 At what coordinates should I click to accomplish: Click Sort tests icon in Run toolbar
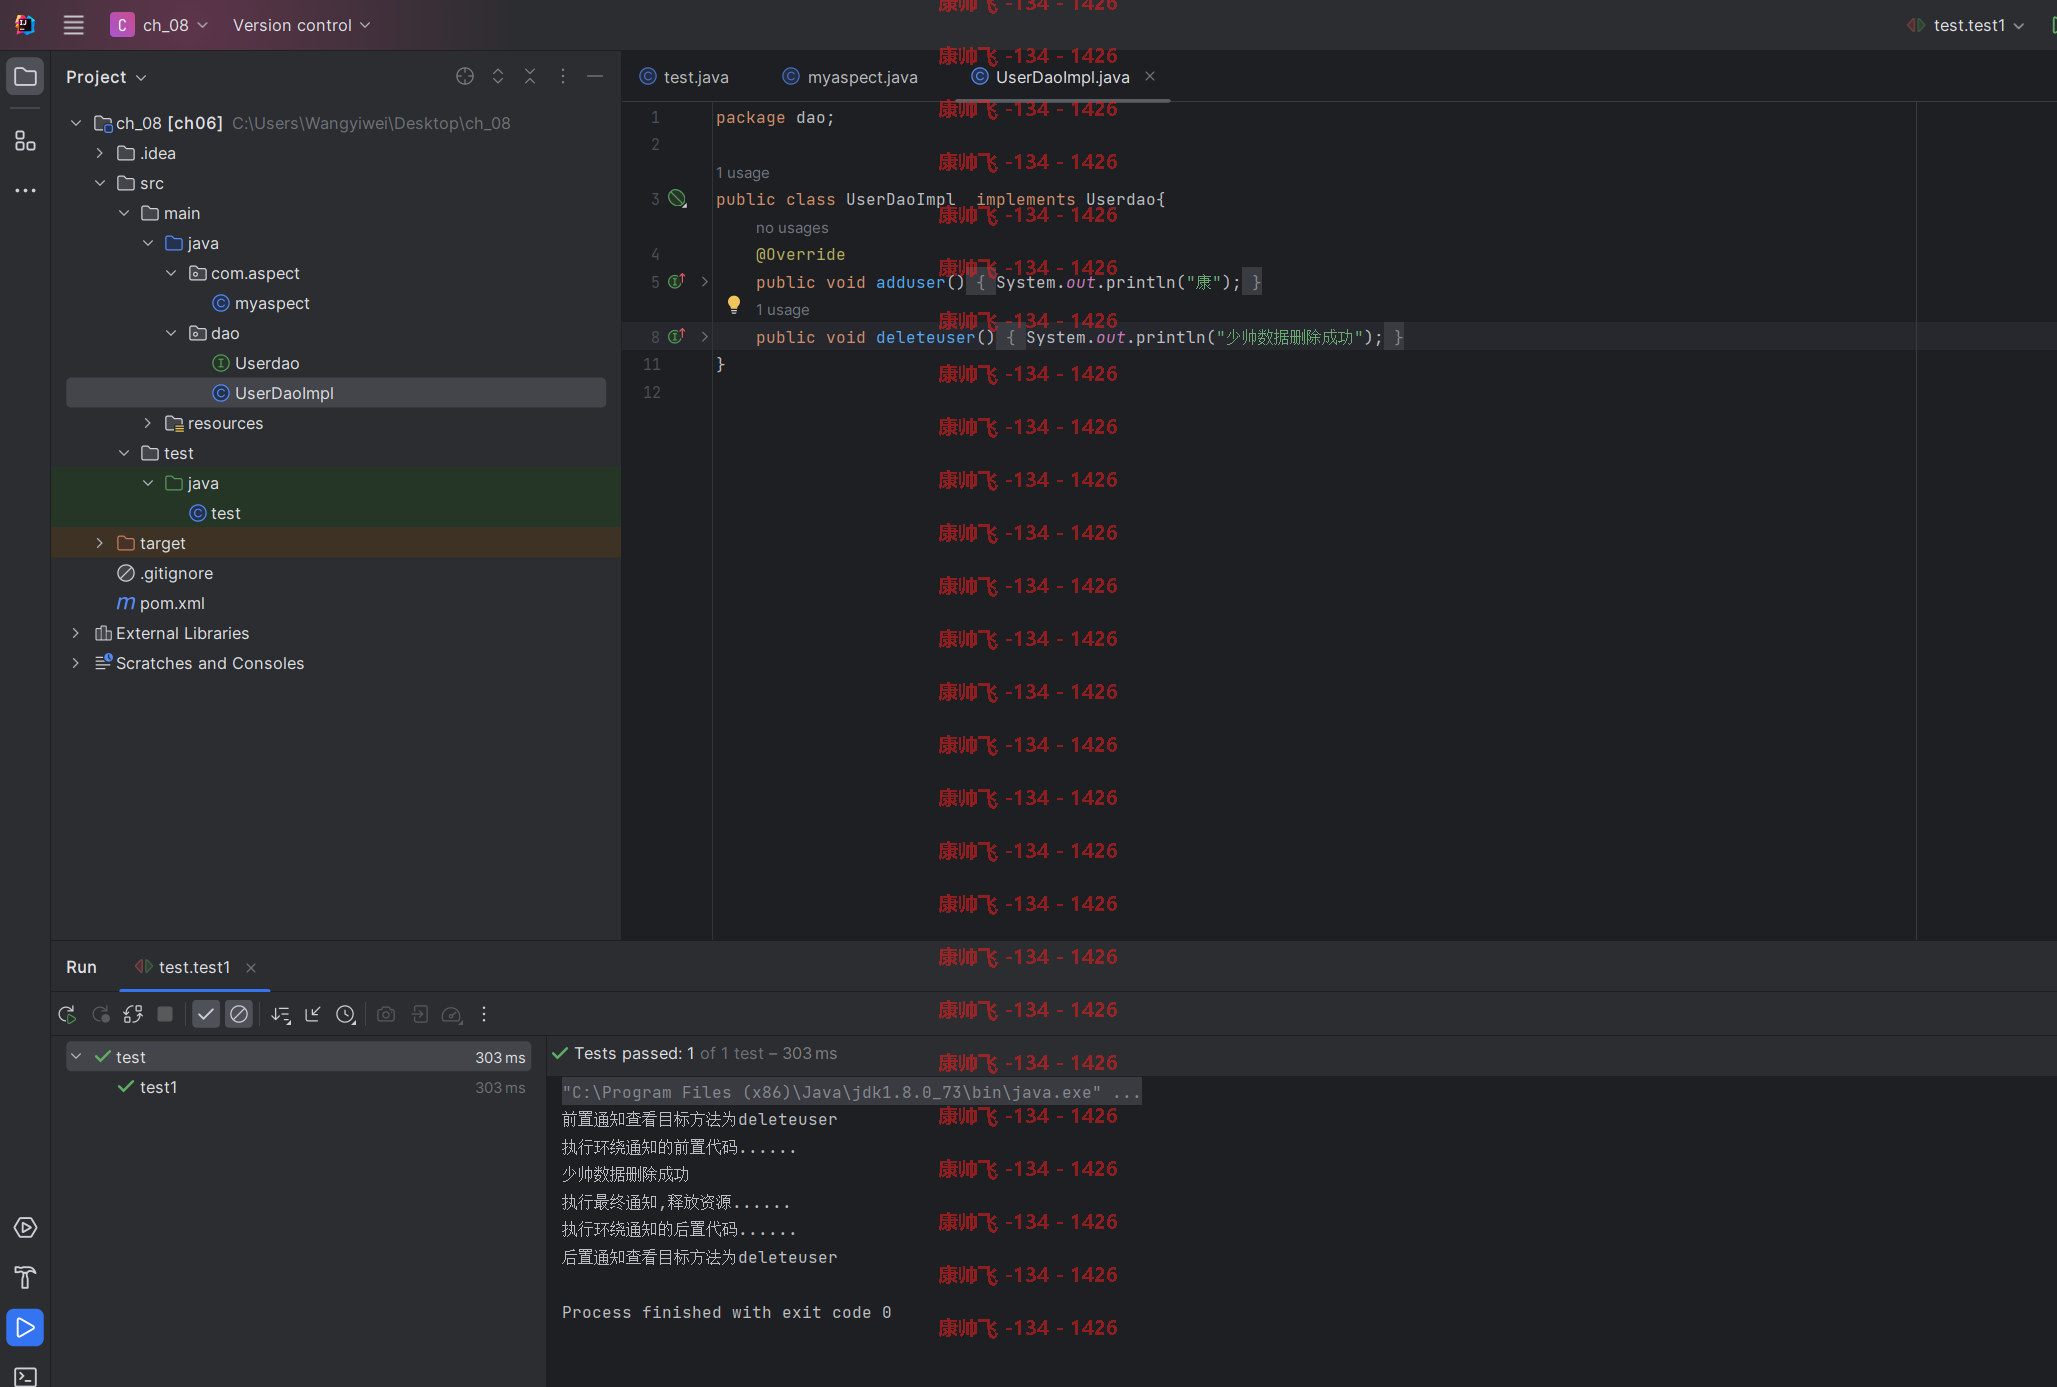pos(281,1014)
